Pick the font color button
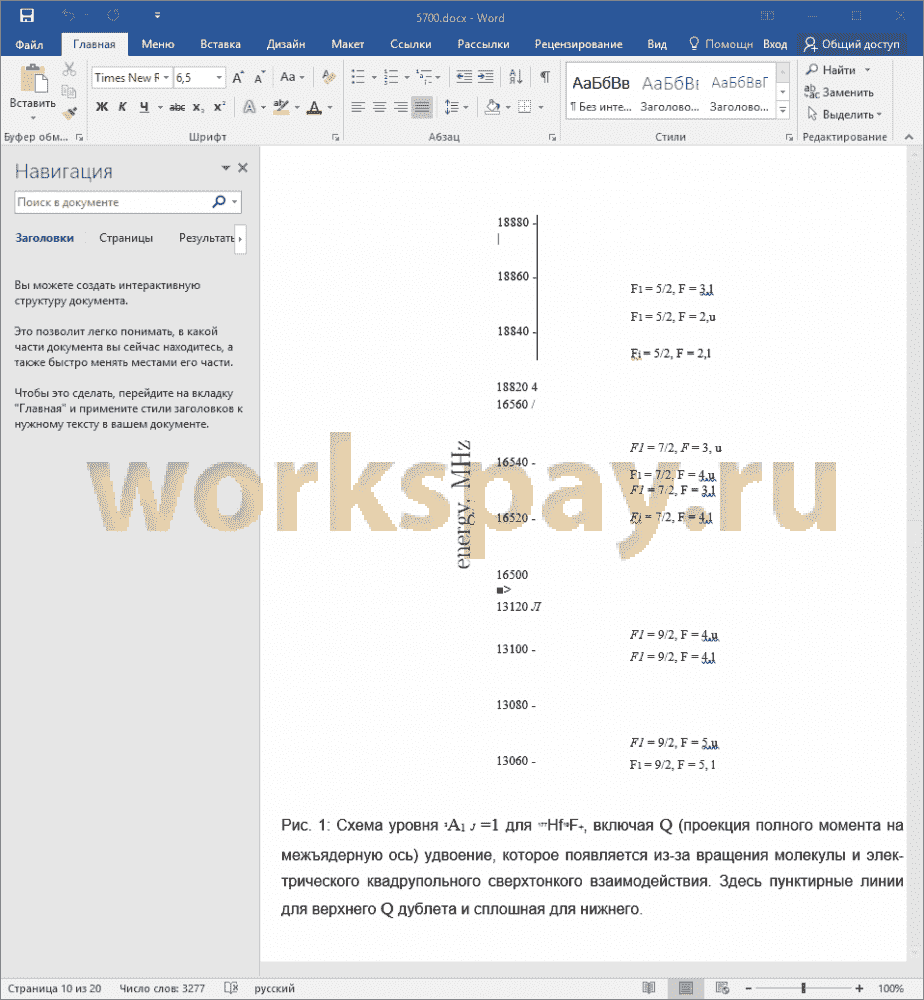This screenshot has height=1000, width=924. 314,107
